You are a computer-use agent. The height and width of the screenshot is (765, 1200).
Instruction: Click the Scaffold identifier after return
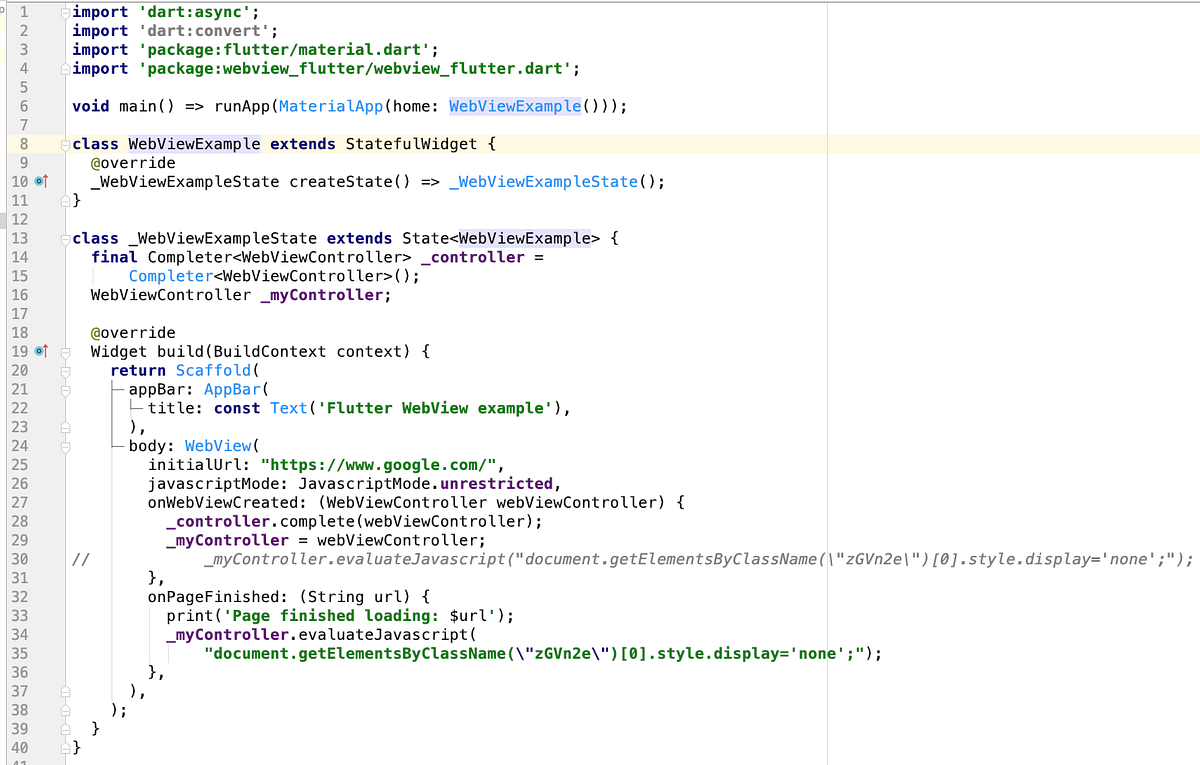pyautogui.click(x=213, y=370)
